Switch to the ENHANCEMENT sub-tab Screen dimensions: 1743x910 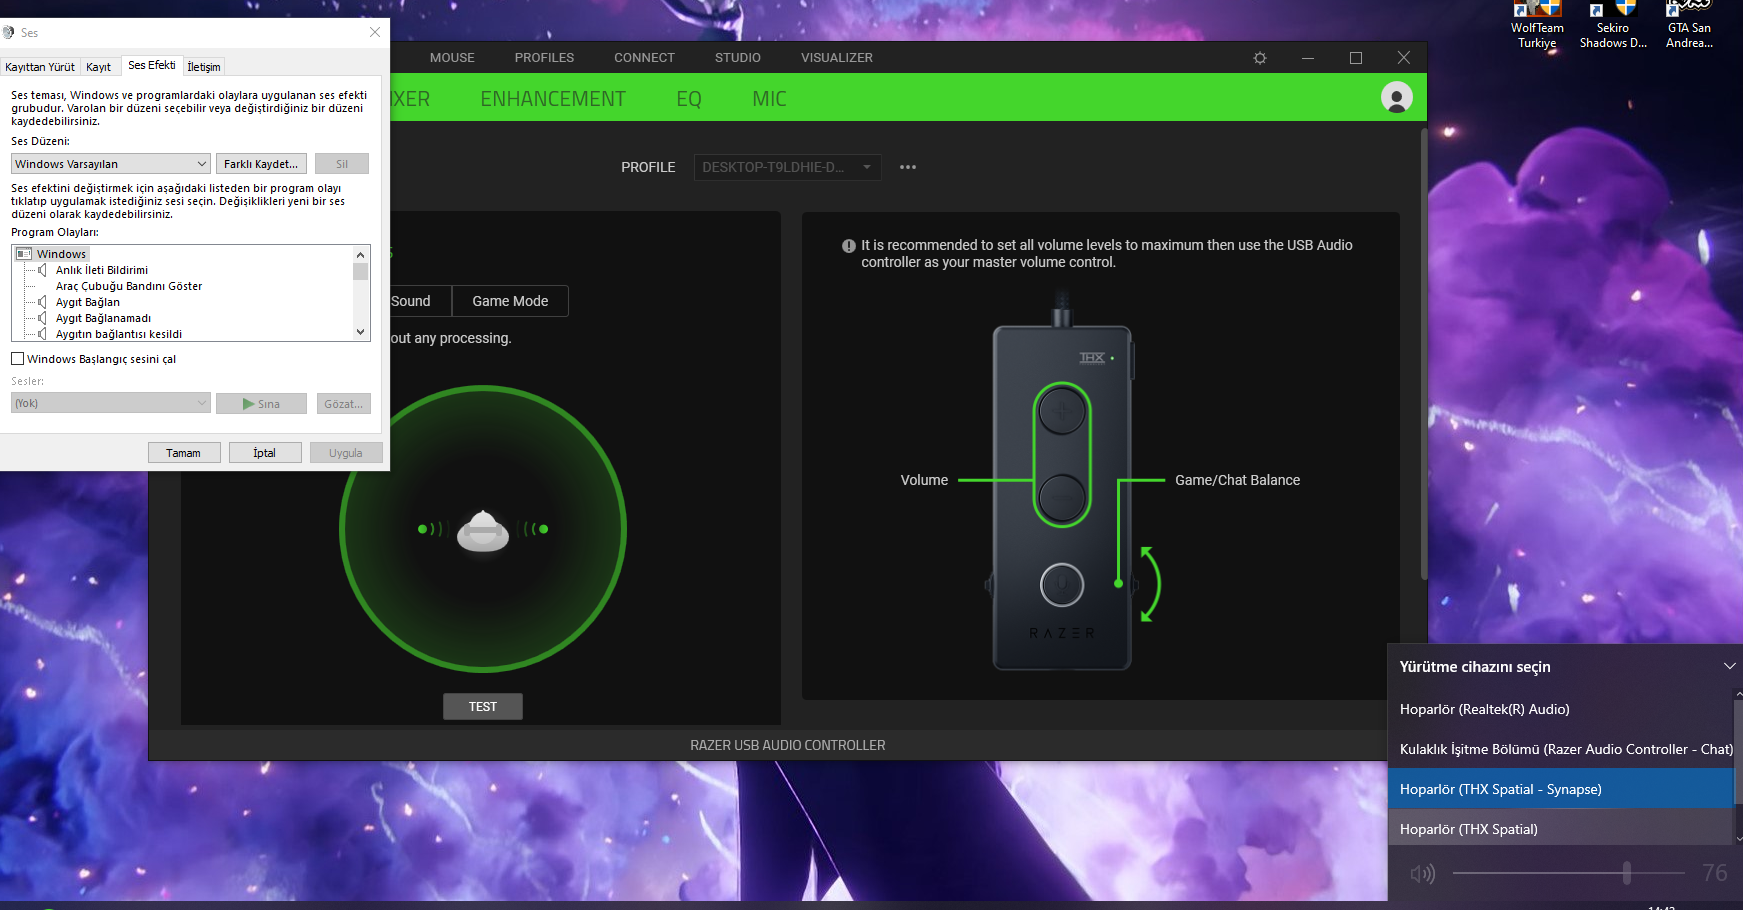click(x=553, y=99)
